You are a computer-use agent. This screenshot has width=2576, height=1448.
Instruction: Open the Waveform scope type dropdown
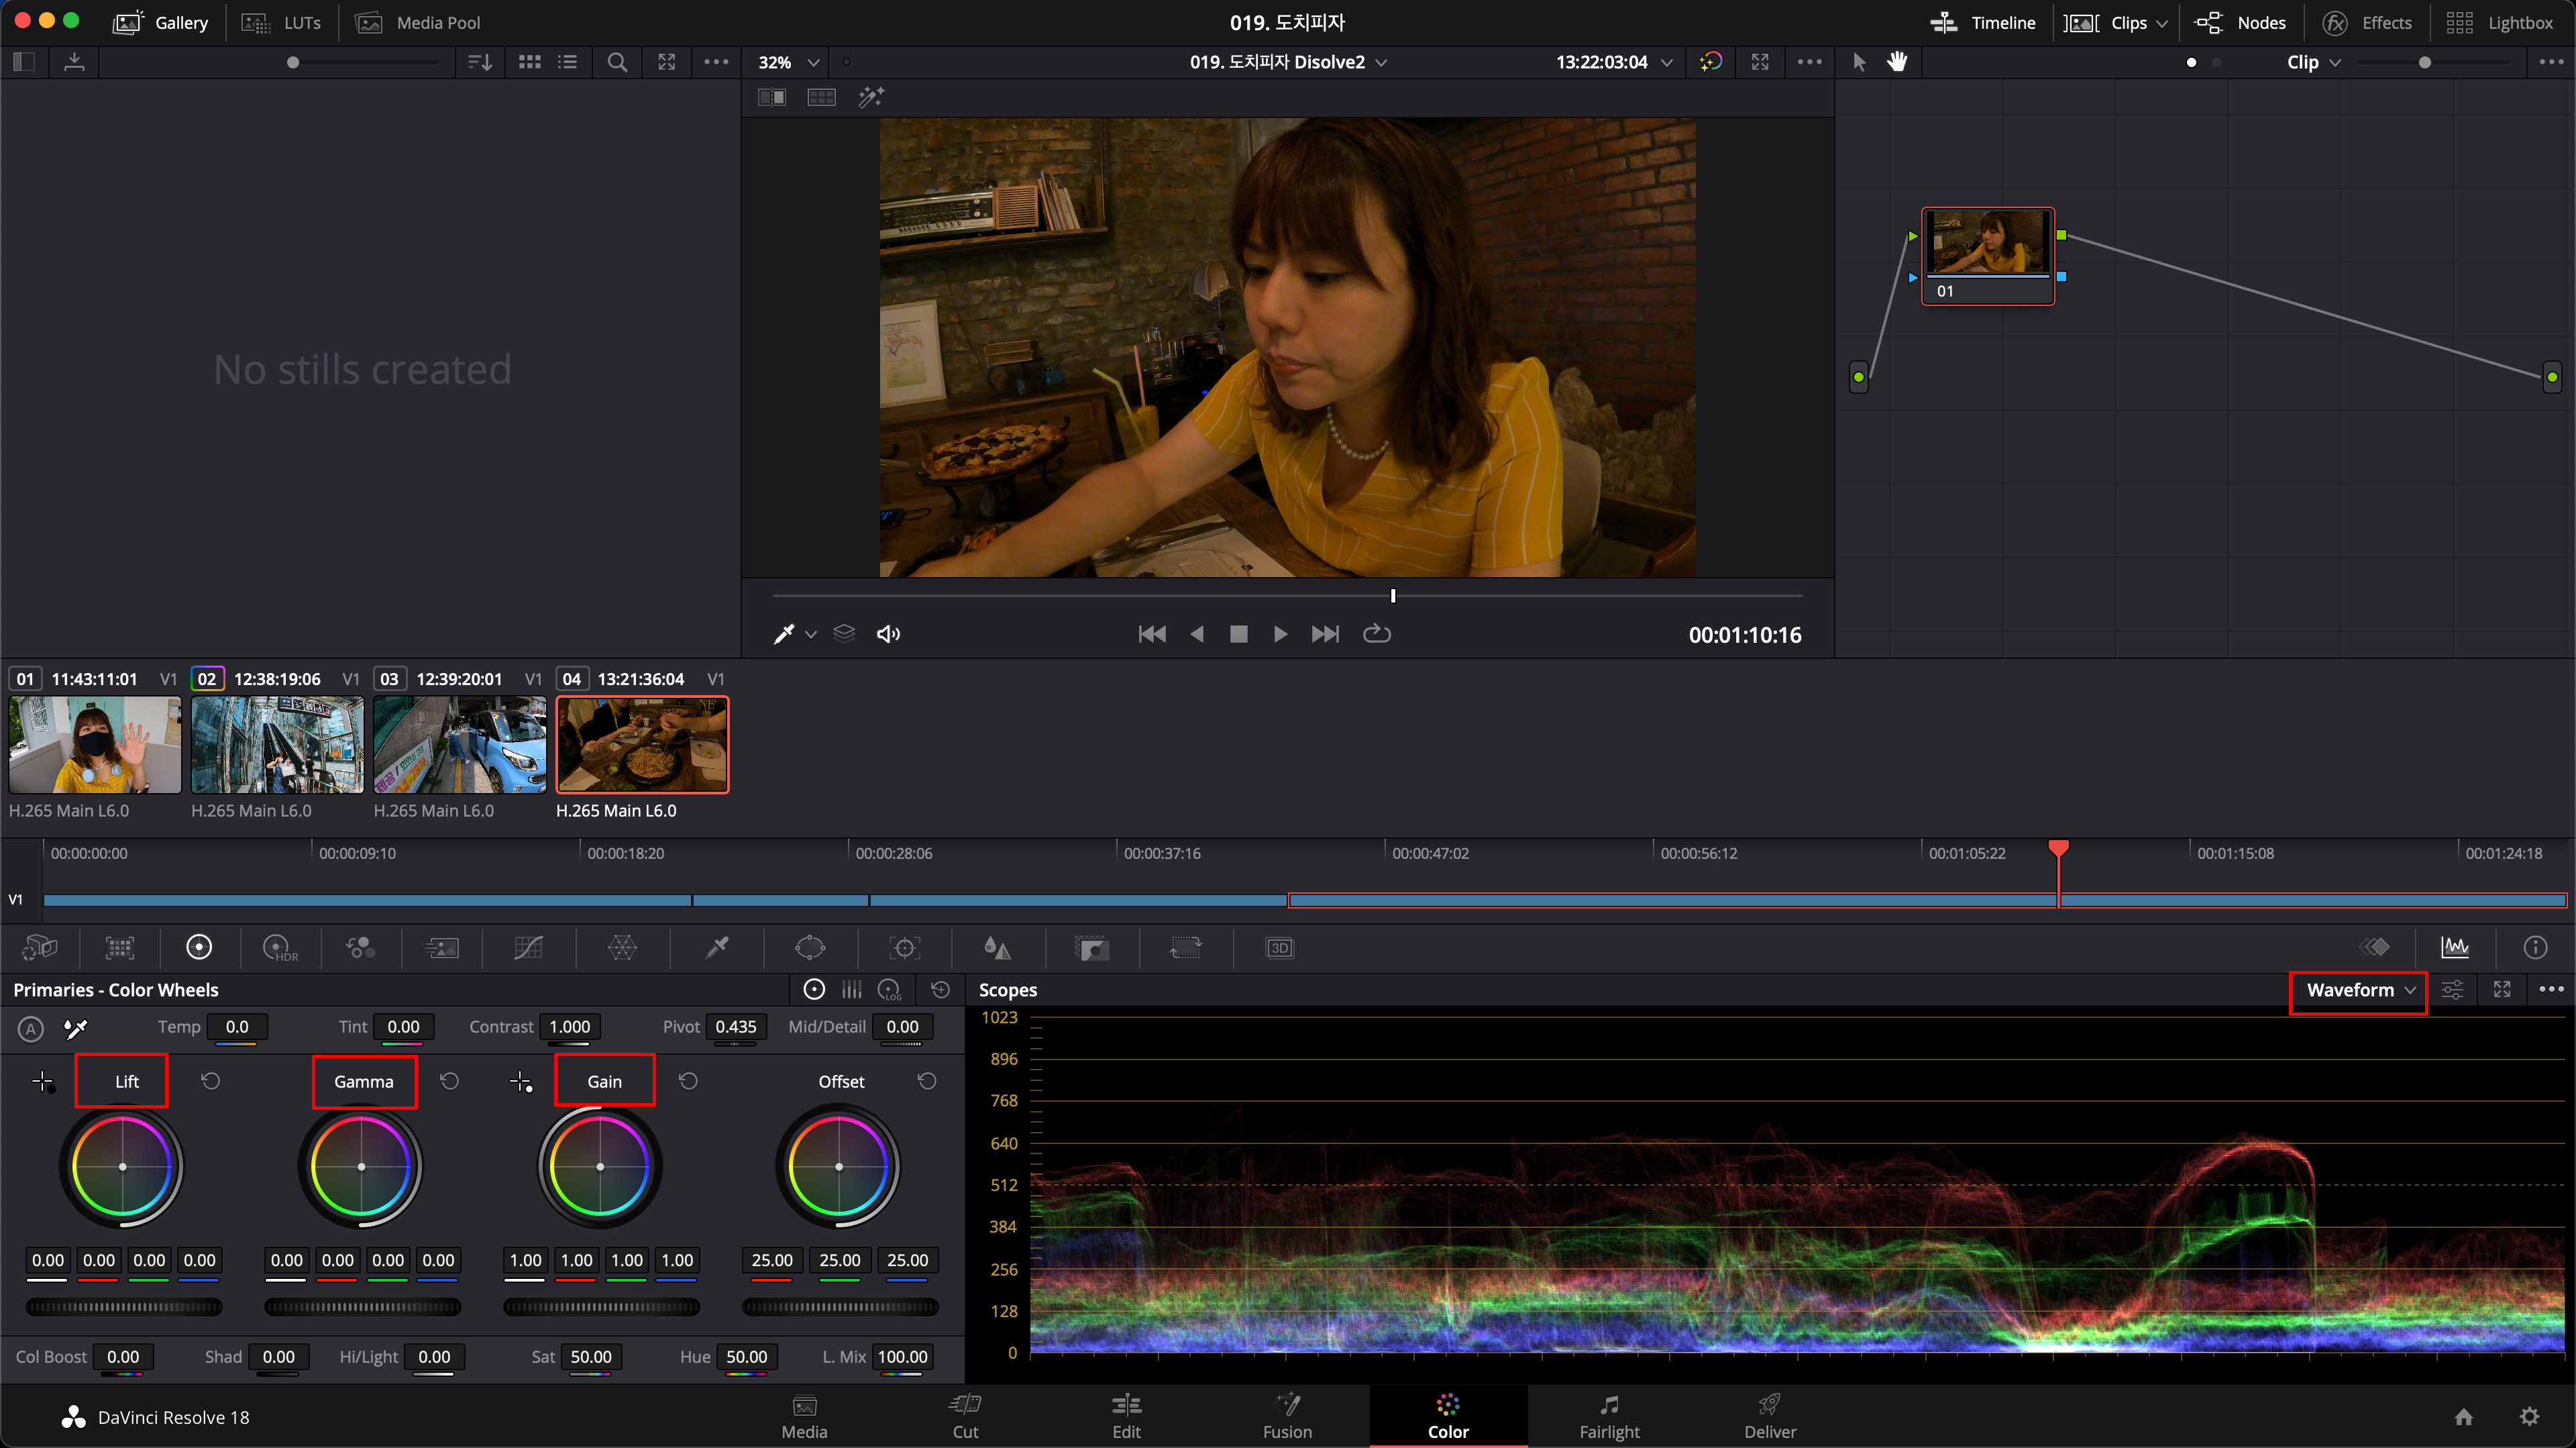click(2359, 990)
